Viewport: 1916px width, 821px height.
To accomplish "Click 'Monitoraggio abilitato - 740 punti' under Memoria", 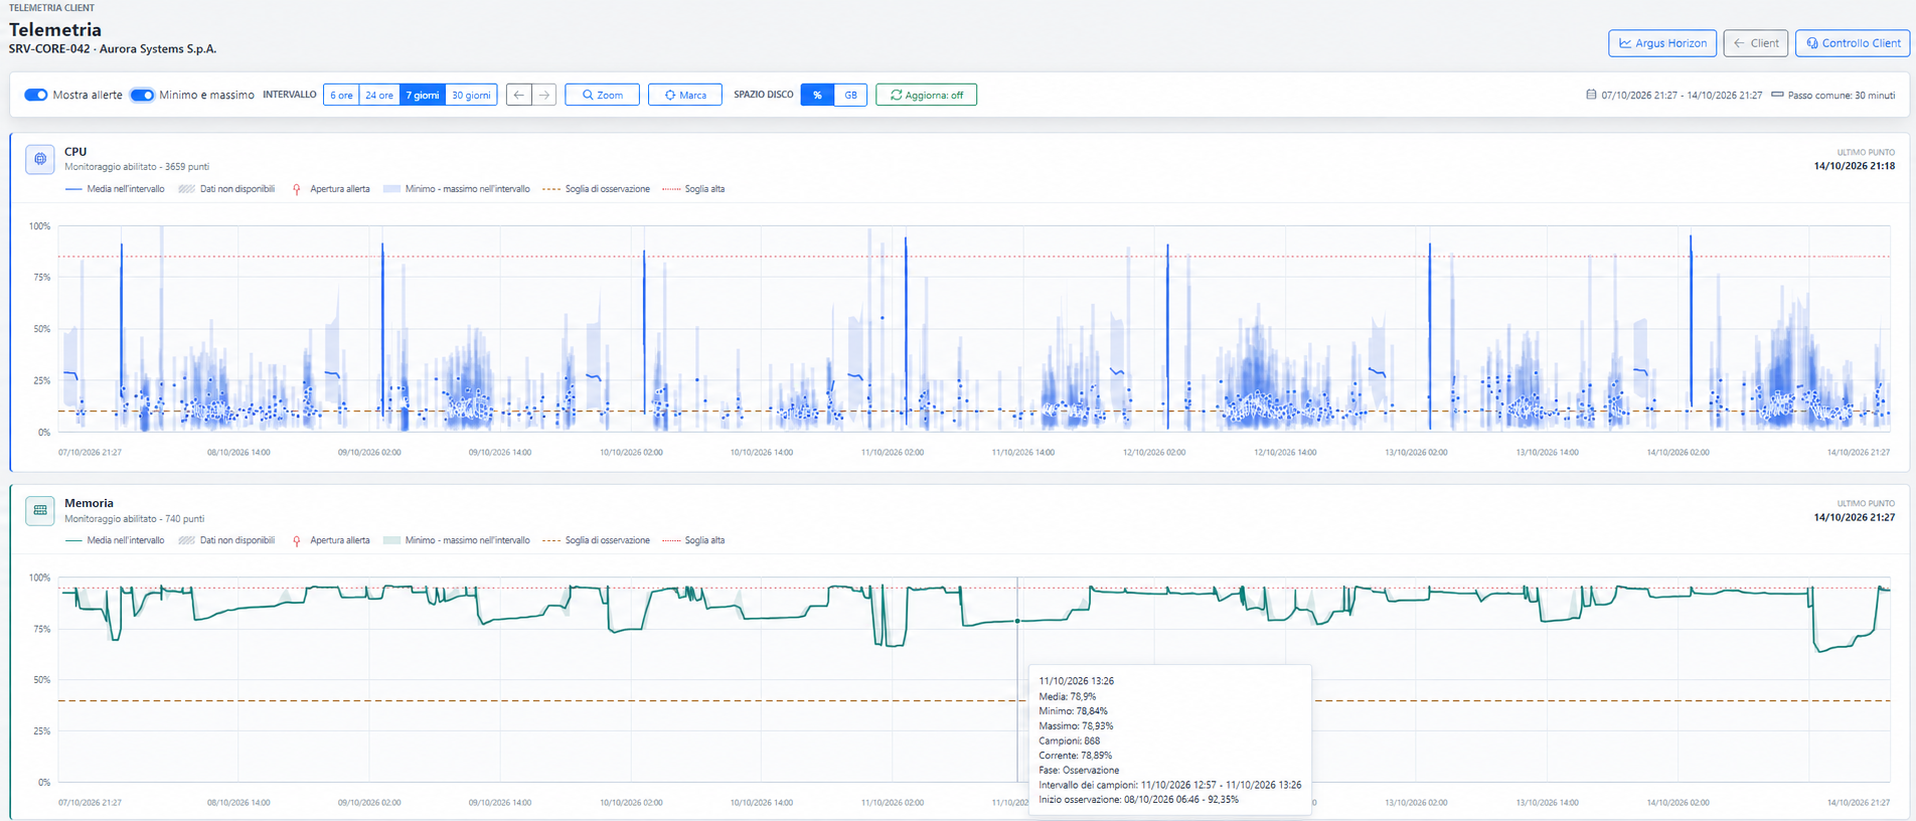I will (135, 519).
